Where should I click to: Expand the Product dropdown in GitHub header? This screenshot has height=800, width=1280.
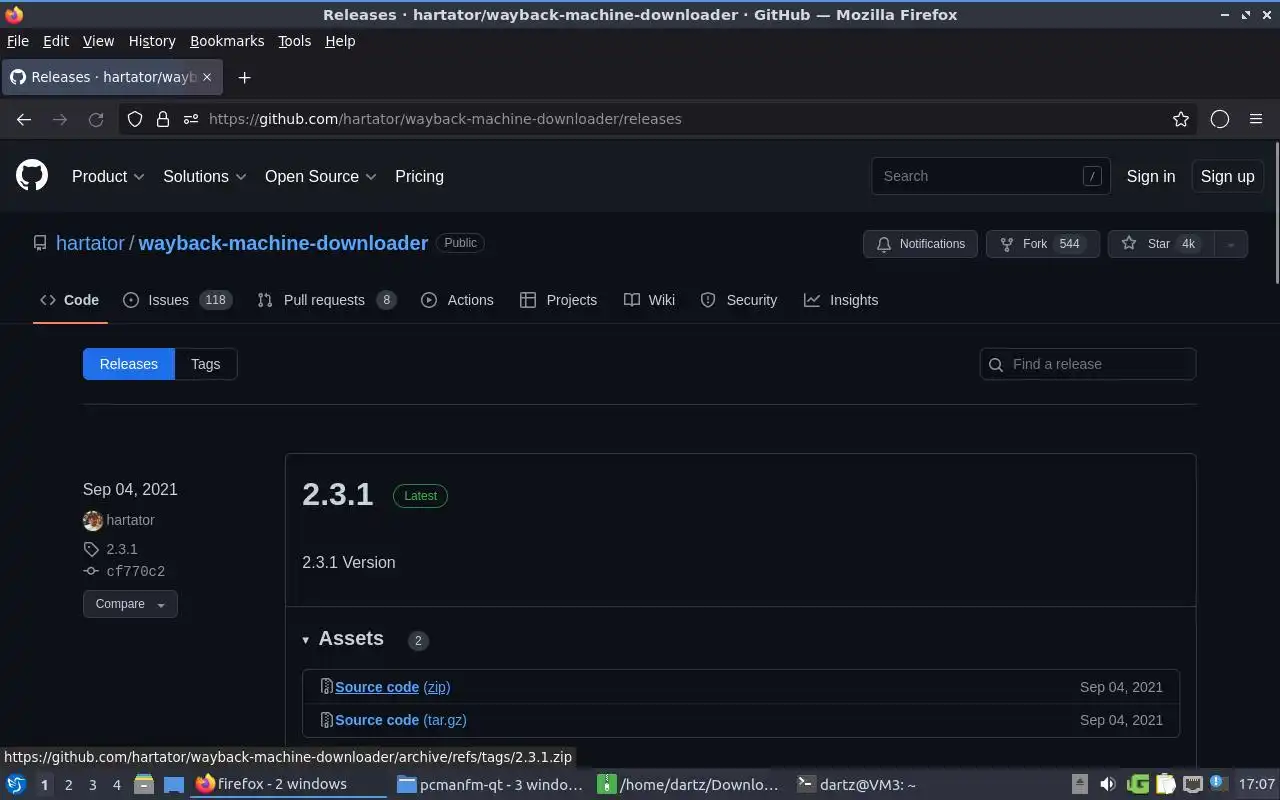tap(108, 176)
